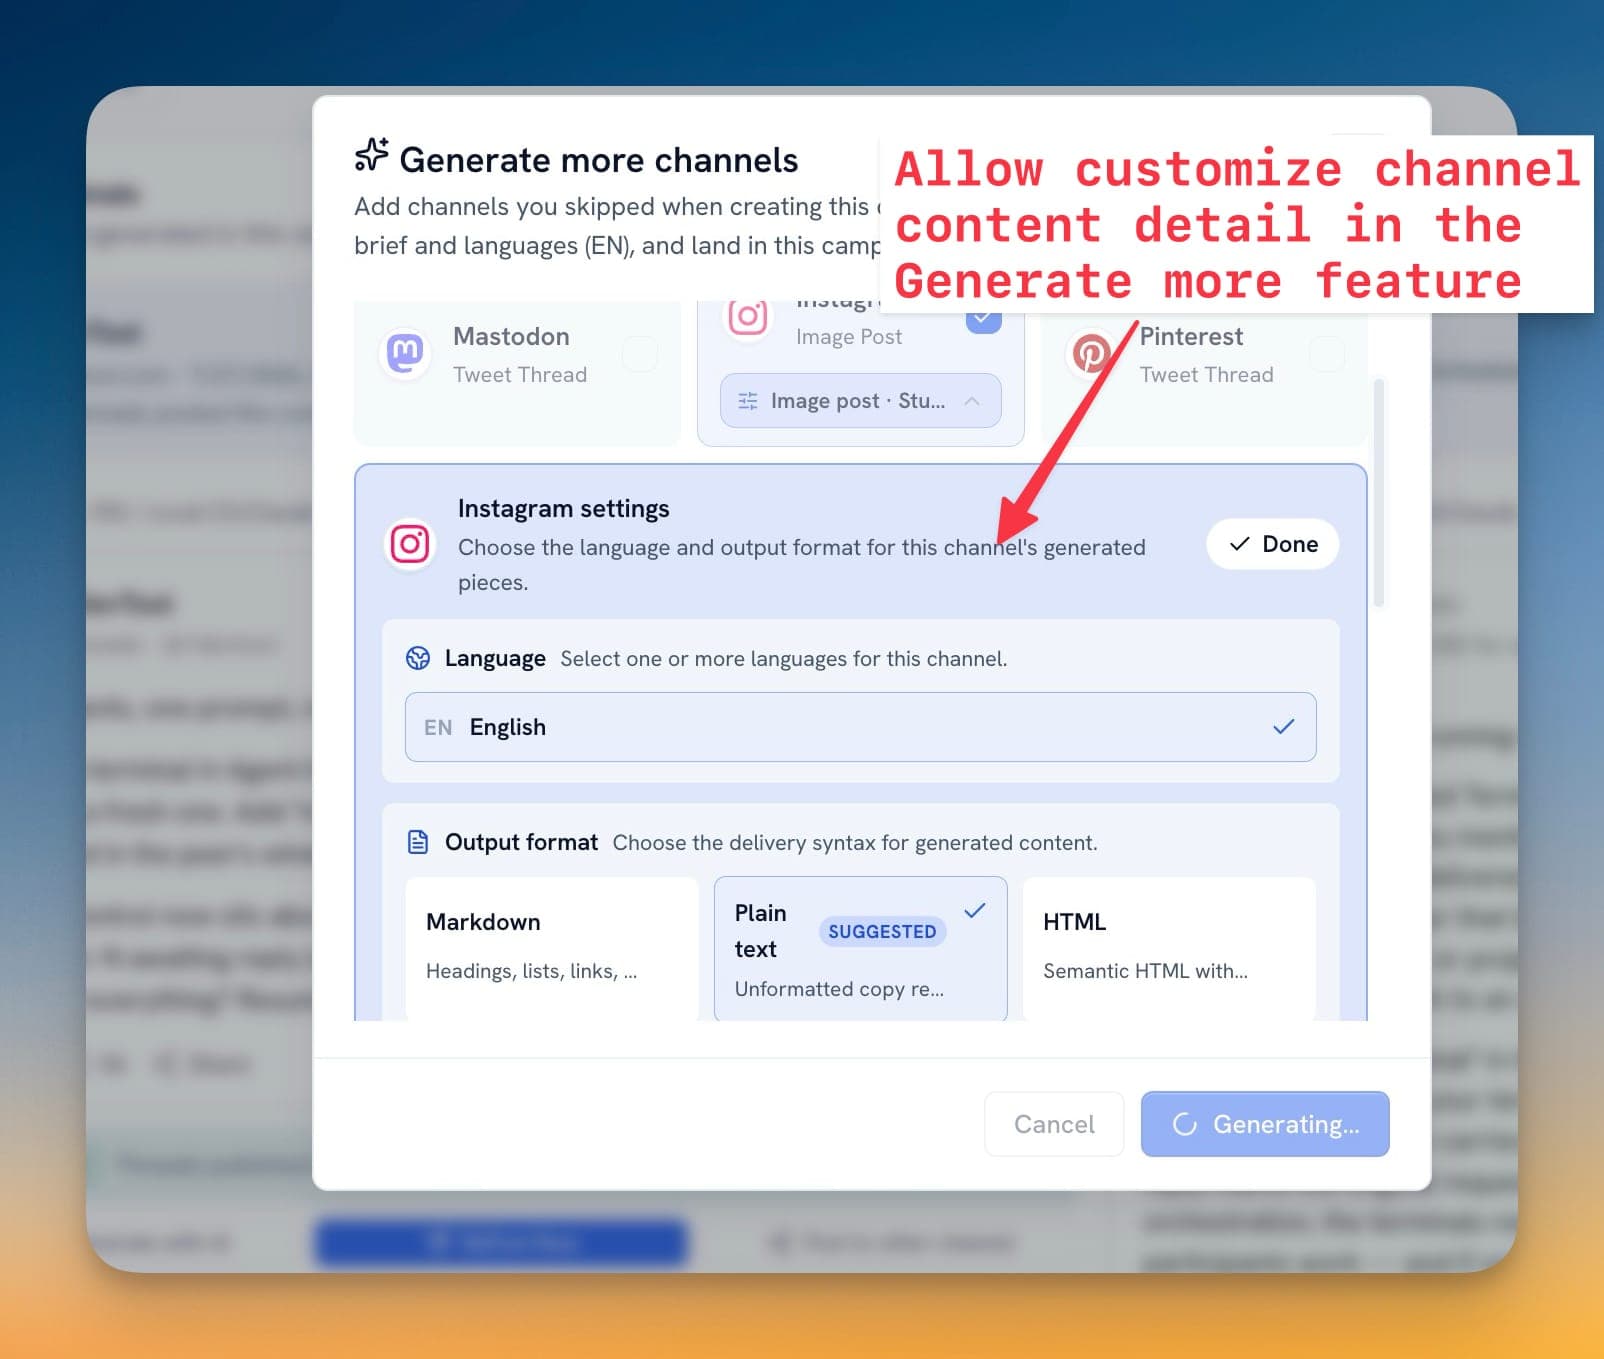Screen dimensions: 1604x1359
Task: Click the checkmark on the English row
Action: click(1283, 727)
